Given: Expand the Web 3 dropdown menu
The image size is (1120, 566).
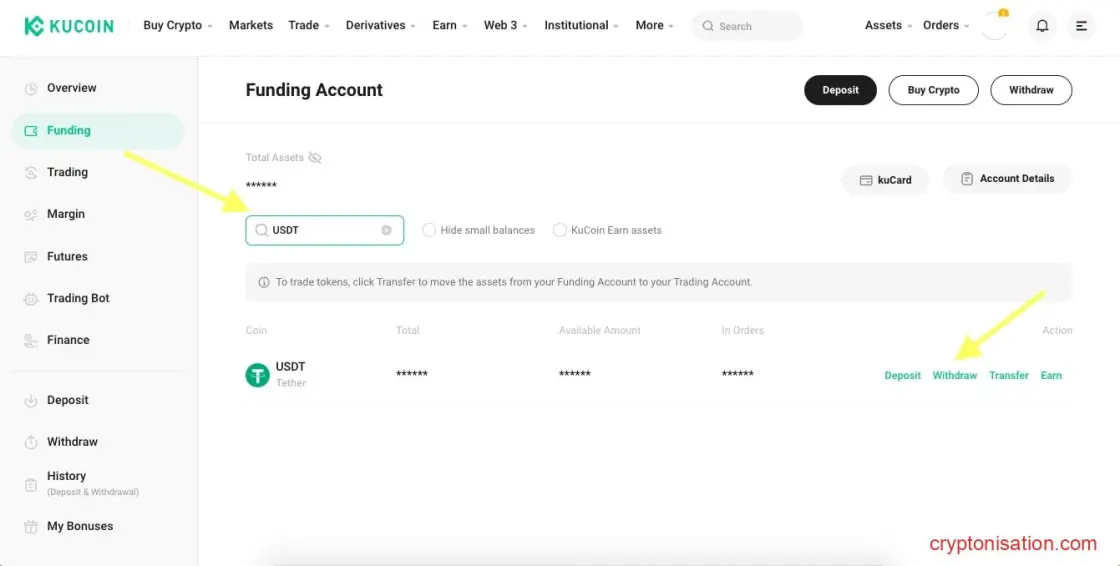Looking at the screenshot, I should (x=506, y=25).
